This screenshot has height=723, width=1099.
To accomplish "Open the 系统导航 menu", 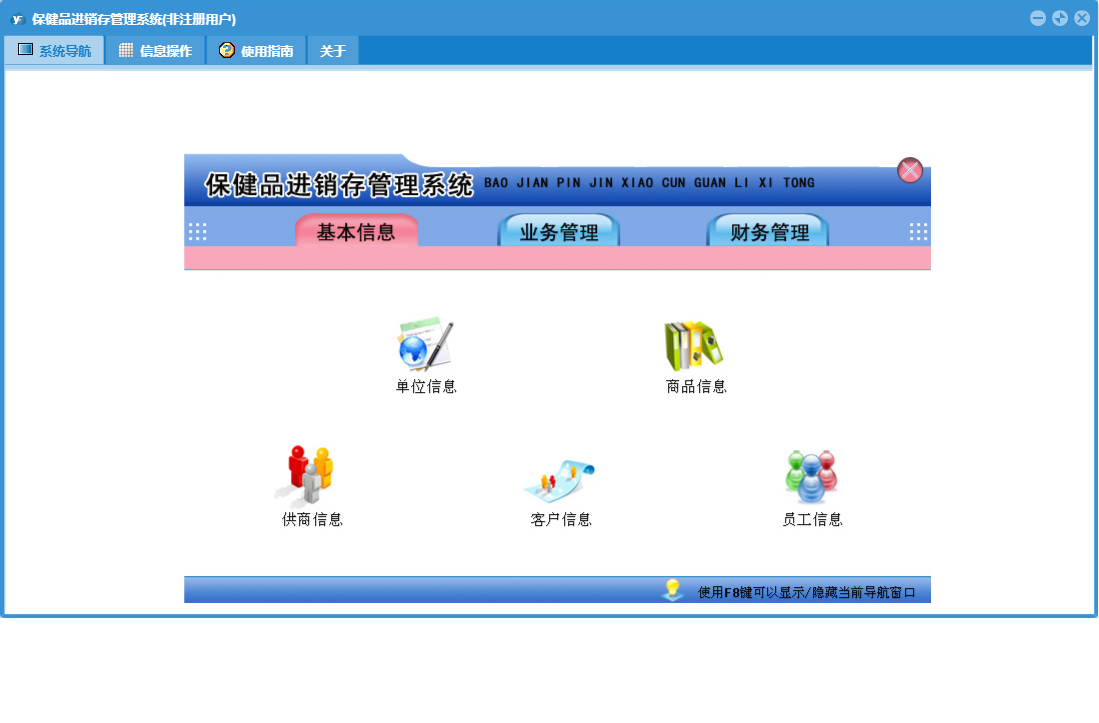I will 55,50.
